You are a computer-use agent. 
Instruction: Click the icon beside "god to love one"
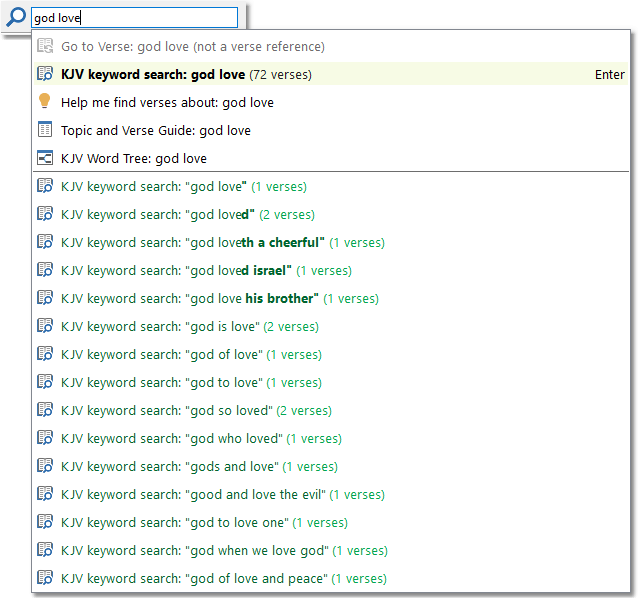click(45, 522)
